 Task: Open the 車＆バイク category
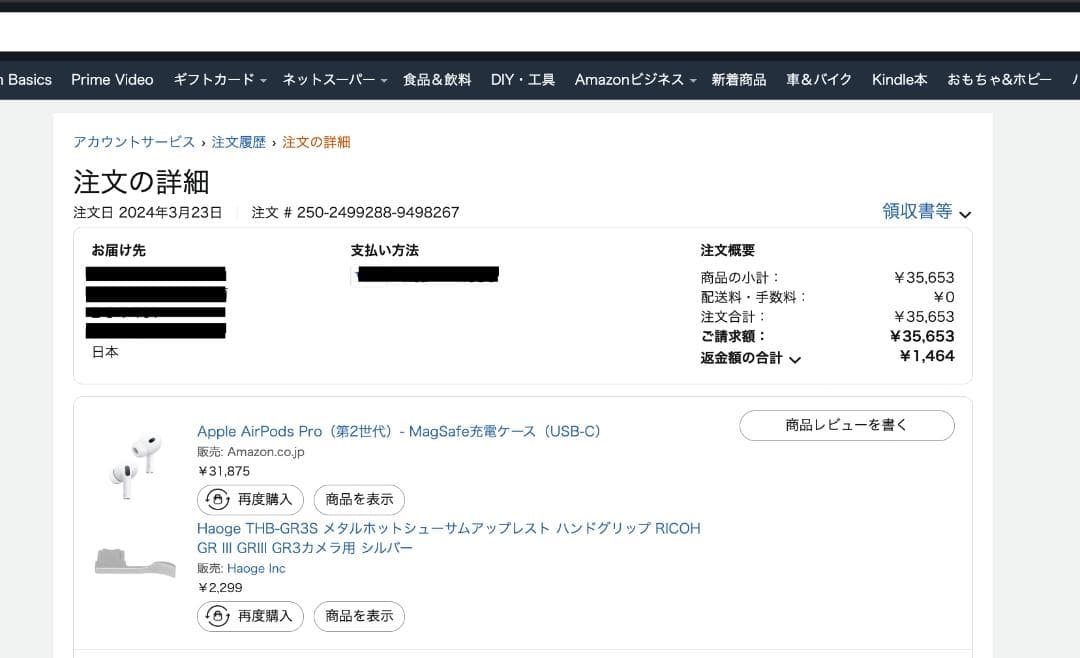pyautogui.click(x=817, y=79)
